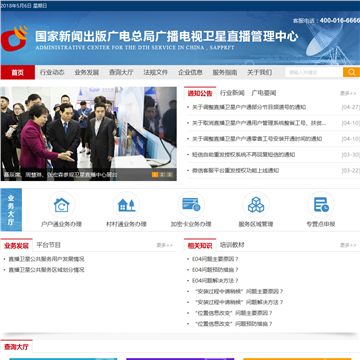Click the carousel caption about 卫星直播中心

[60, 174]
